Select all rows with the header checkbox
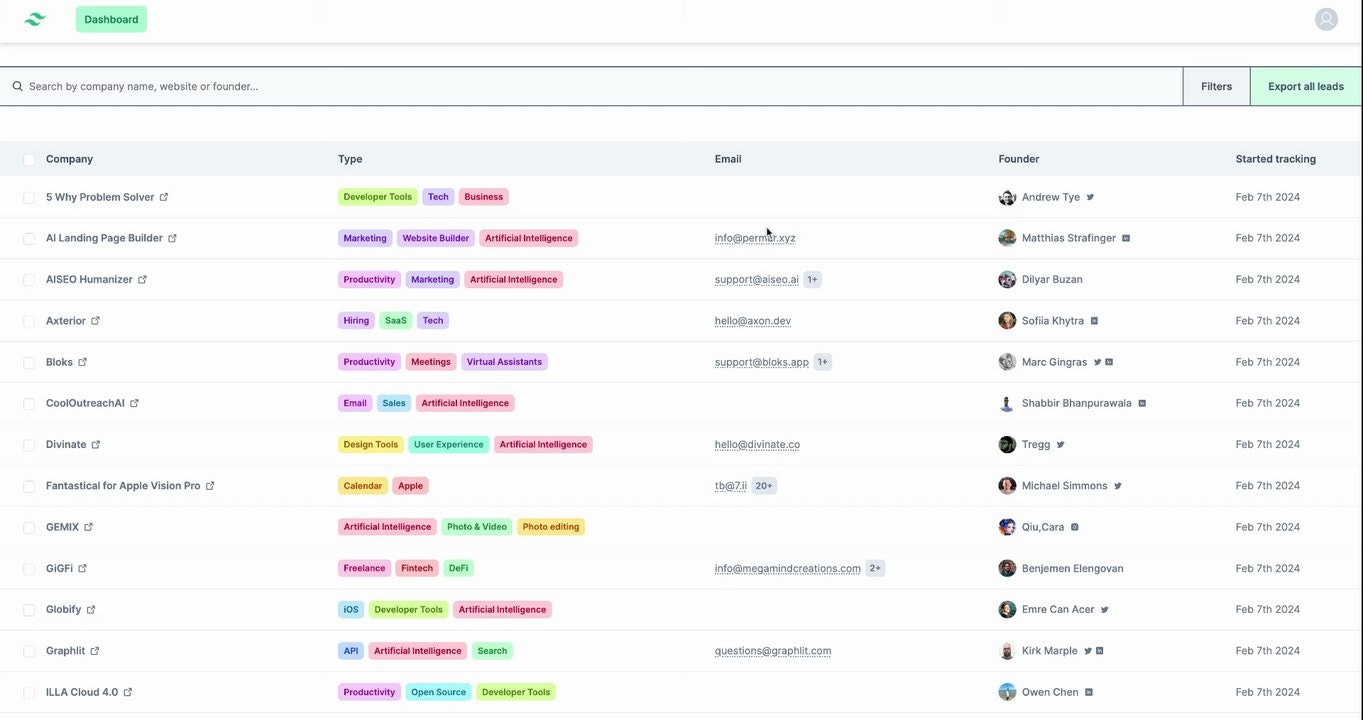This screenshot has width=1363, height=720. click(x=29, y=160)
